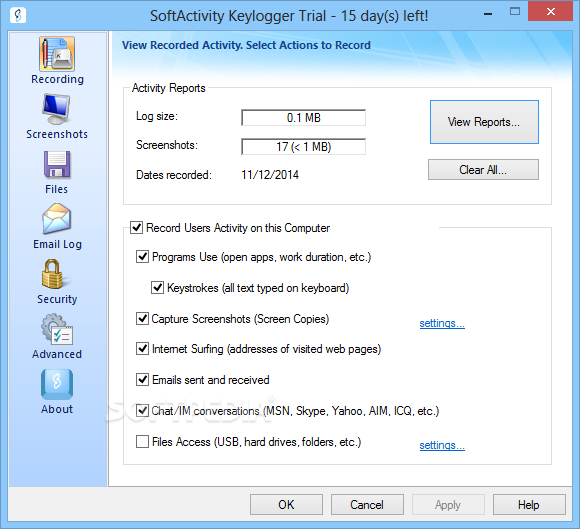The height and width of the screenshot is (529, 580).
Task: Open the Email Log envelope icon
Action: 57,219
